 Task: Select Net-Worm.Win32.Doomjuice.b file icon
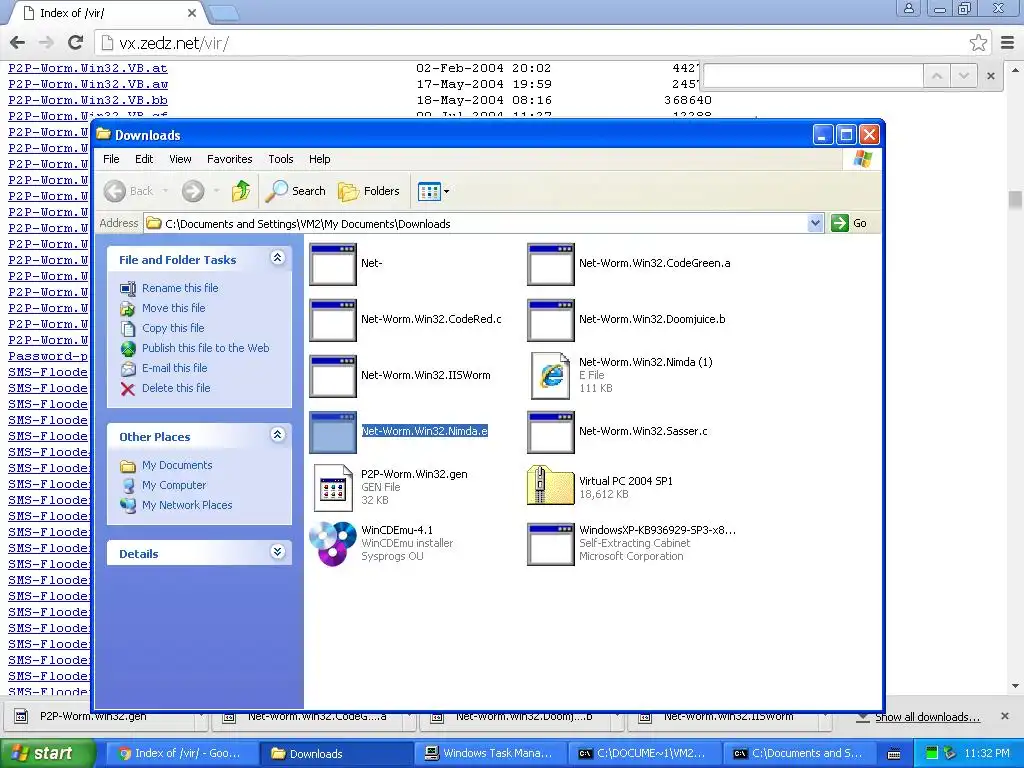[x=551, y=320]
